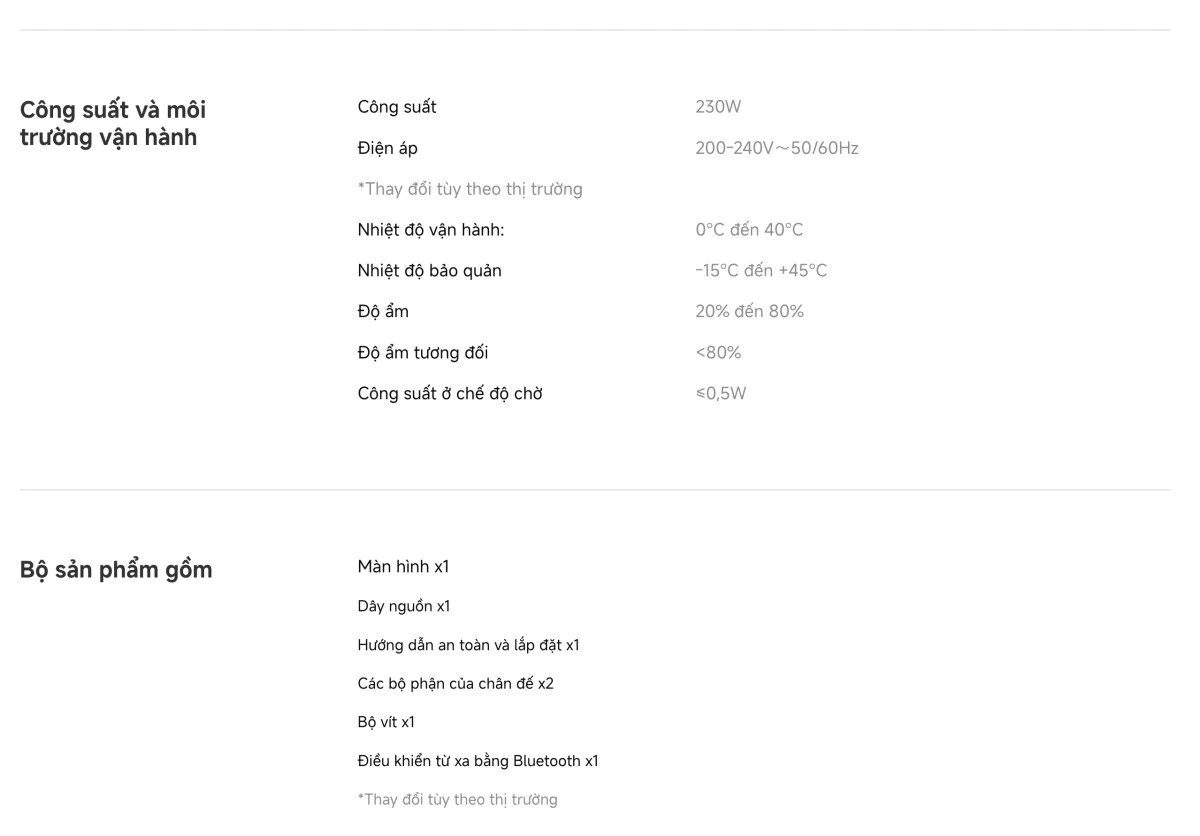The image size is (1200, 836).
Task: Click the 'Công suất và môi trường vận hành' heading
Action: pos(113,123)
